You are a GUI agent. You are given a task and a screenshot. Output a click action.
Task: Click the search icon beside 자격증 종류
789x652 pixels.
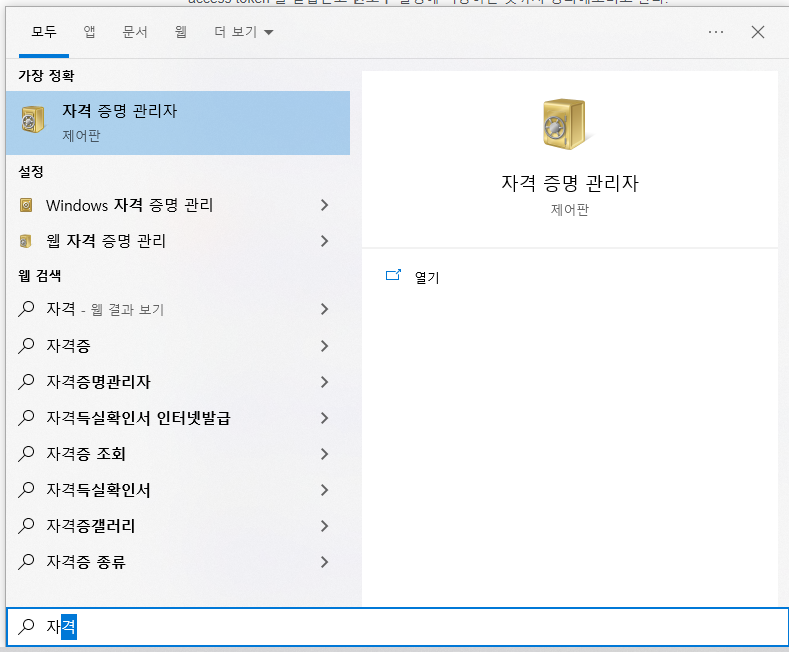point(26,562)
